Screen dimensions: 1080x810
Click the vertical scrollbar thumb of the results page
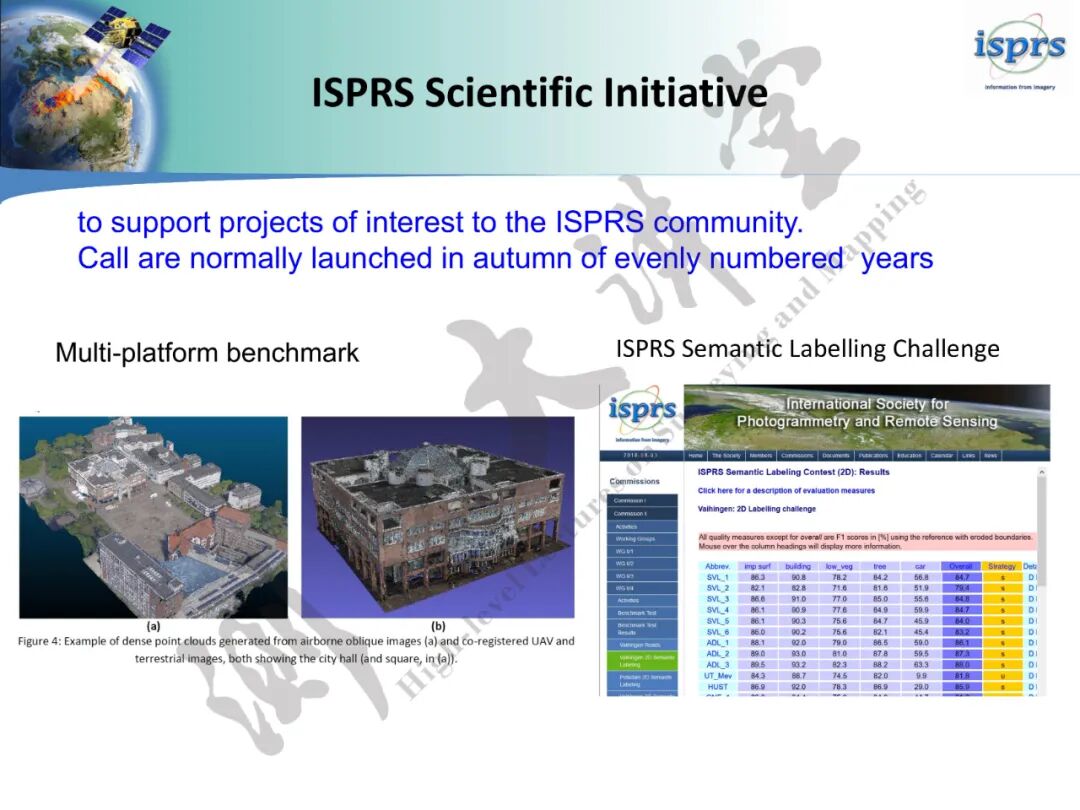pyautogui.click(x=1041, y=530)
